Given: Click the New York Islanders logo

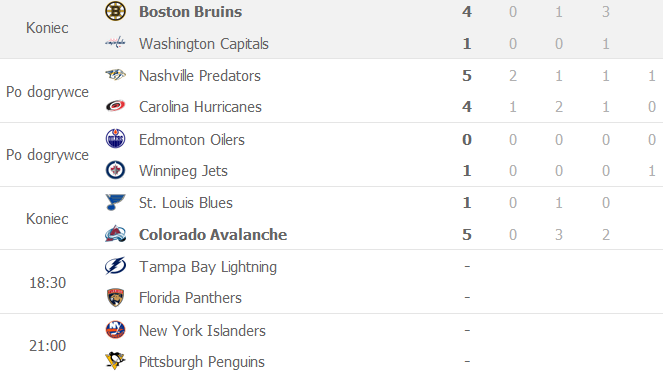Looking at the screenshot, I should pyautogui.click(x=115, y=330).
